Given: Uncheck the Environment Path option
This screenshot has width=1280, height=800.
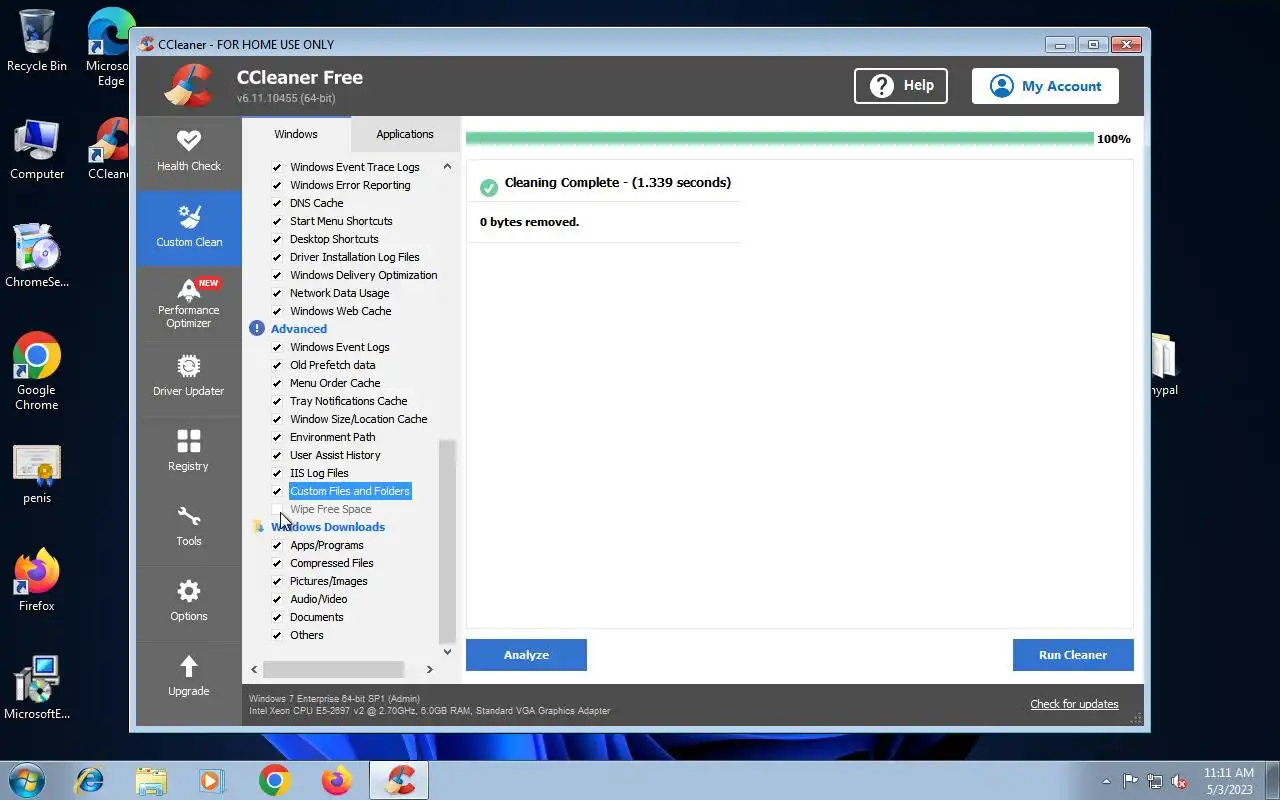Looking at the screenshot, I should (x=277, y=437).
